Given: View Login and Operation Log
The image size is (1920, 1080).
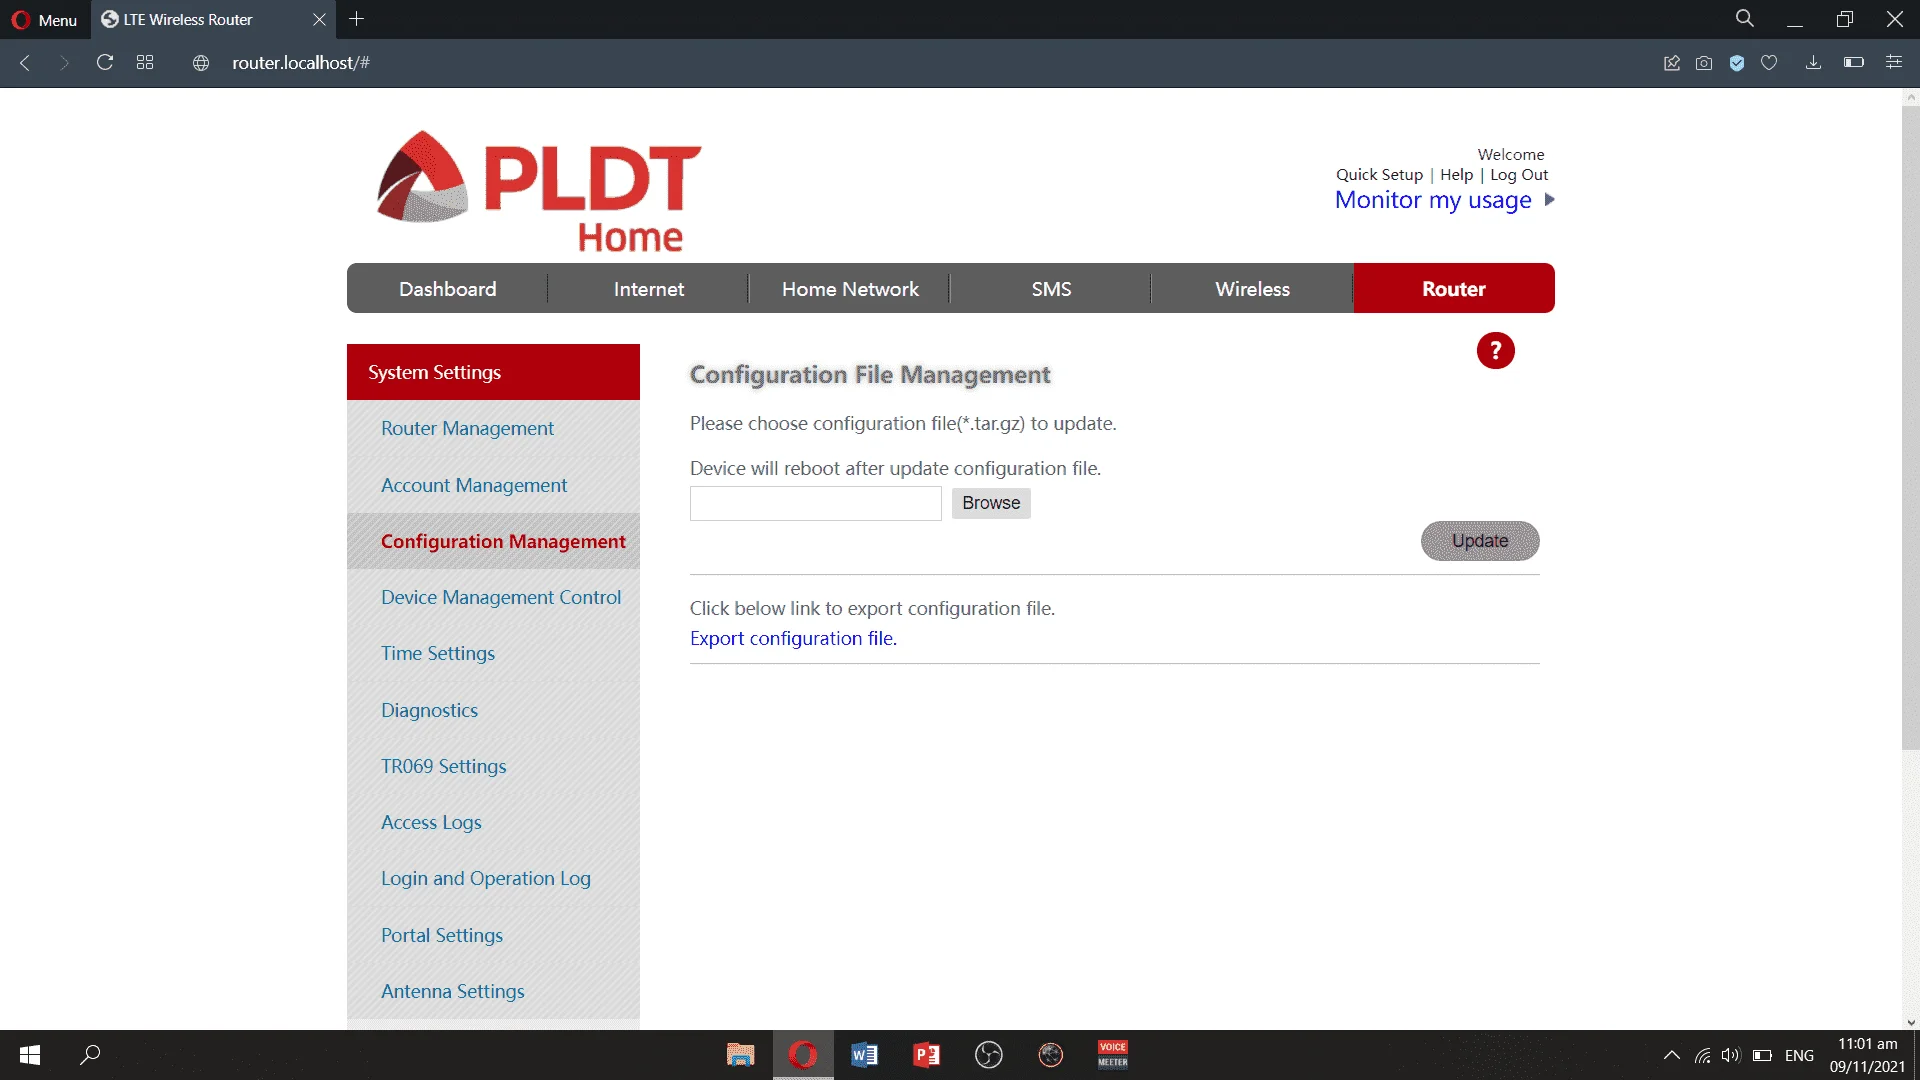Looking at the screenshot, I should point(486,878).
